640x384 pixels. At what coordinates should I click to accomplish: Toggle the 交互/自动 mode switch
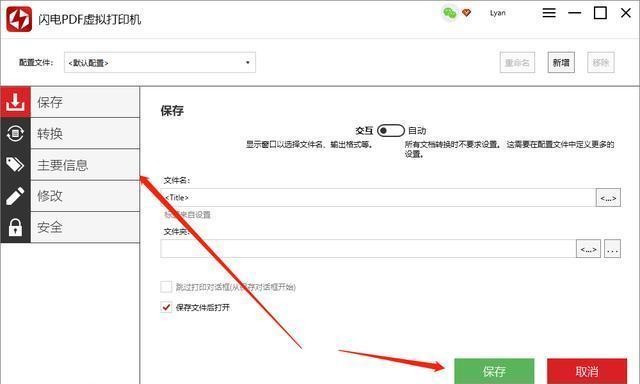(391, 131)
